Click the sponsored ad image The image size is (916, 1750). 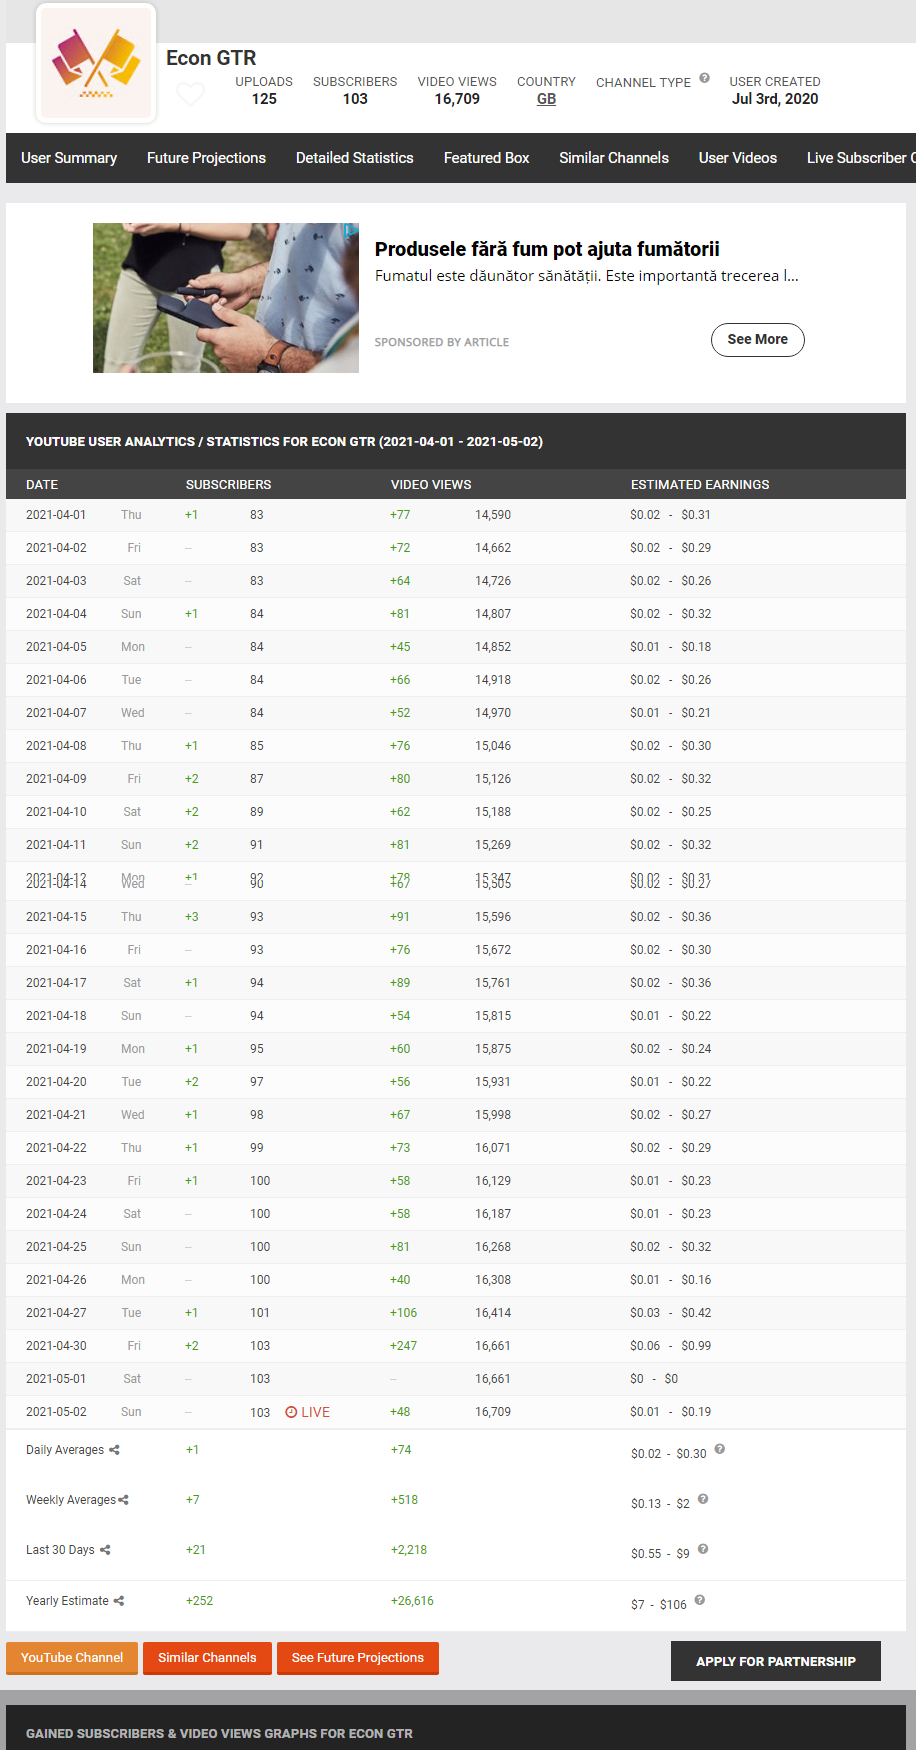(x=226, y=298)
